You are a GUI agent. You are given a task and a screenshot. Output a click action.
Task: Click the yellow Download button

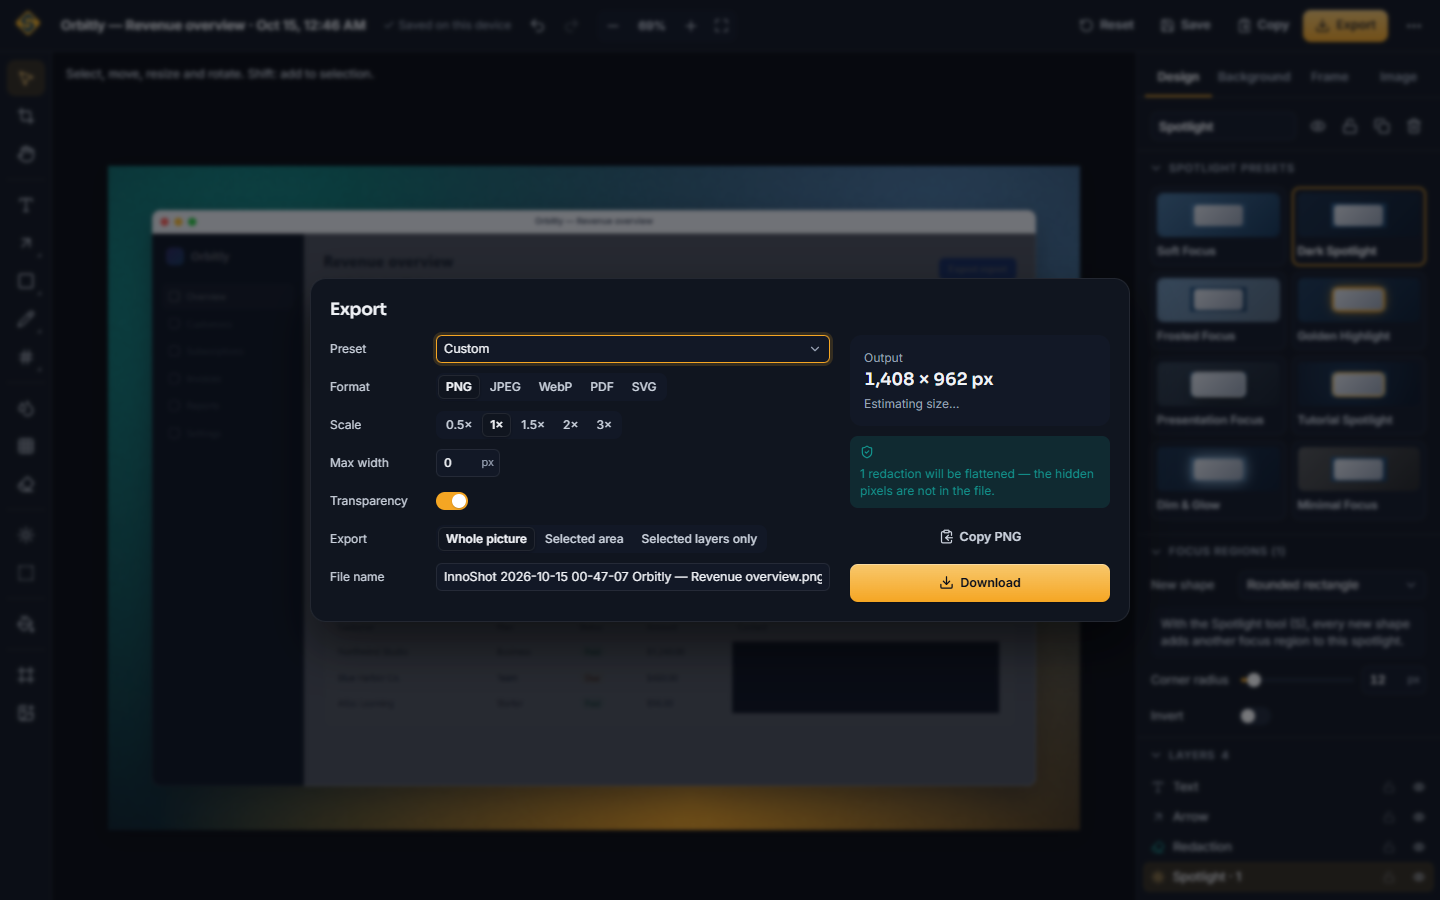click(x=980, y=583)
